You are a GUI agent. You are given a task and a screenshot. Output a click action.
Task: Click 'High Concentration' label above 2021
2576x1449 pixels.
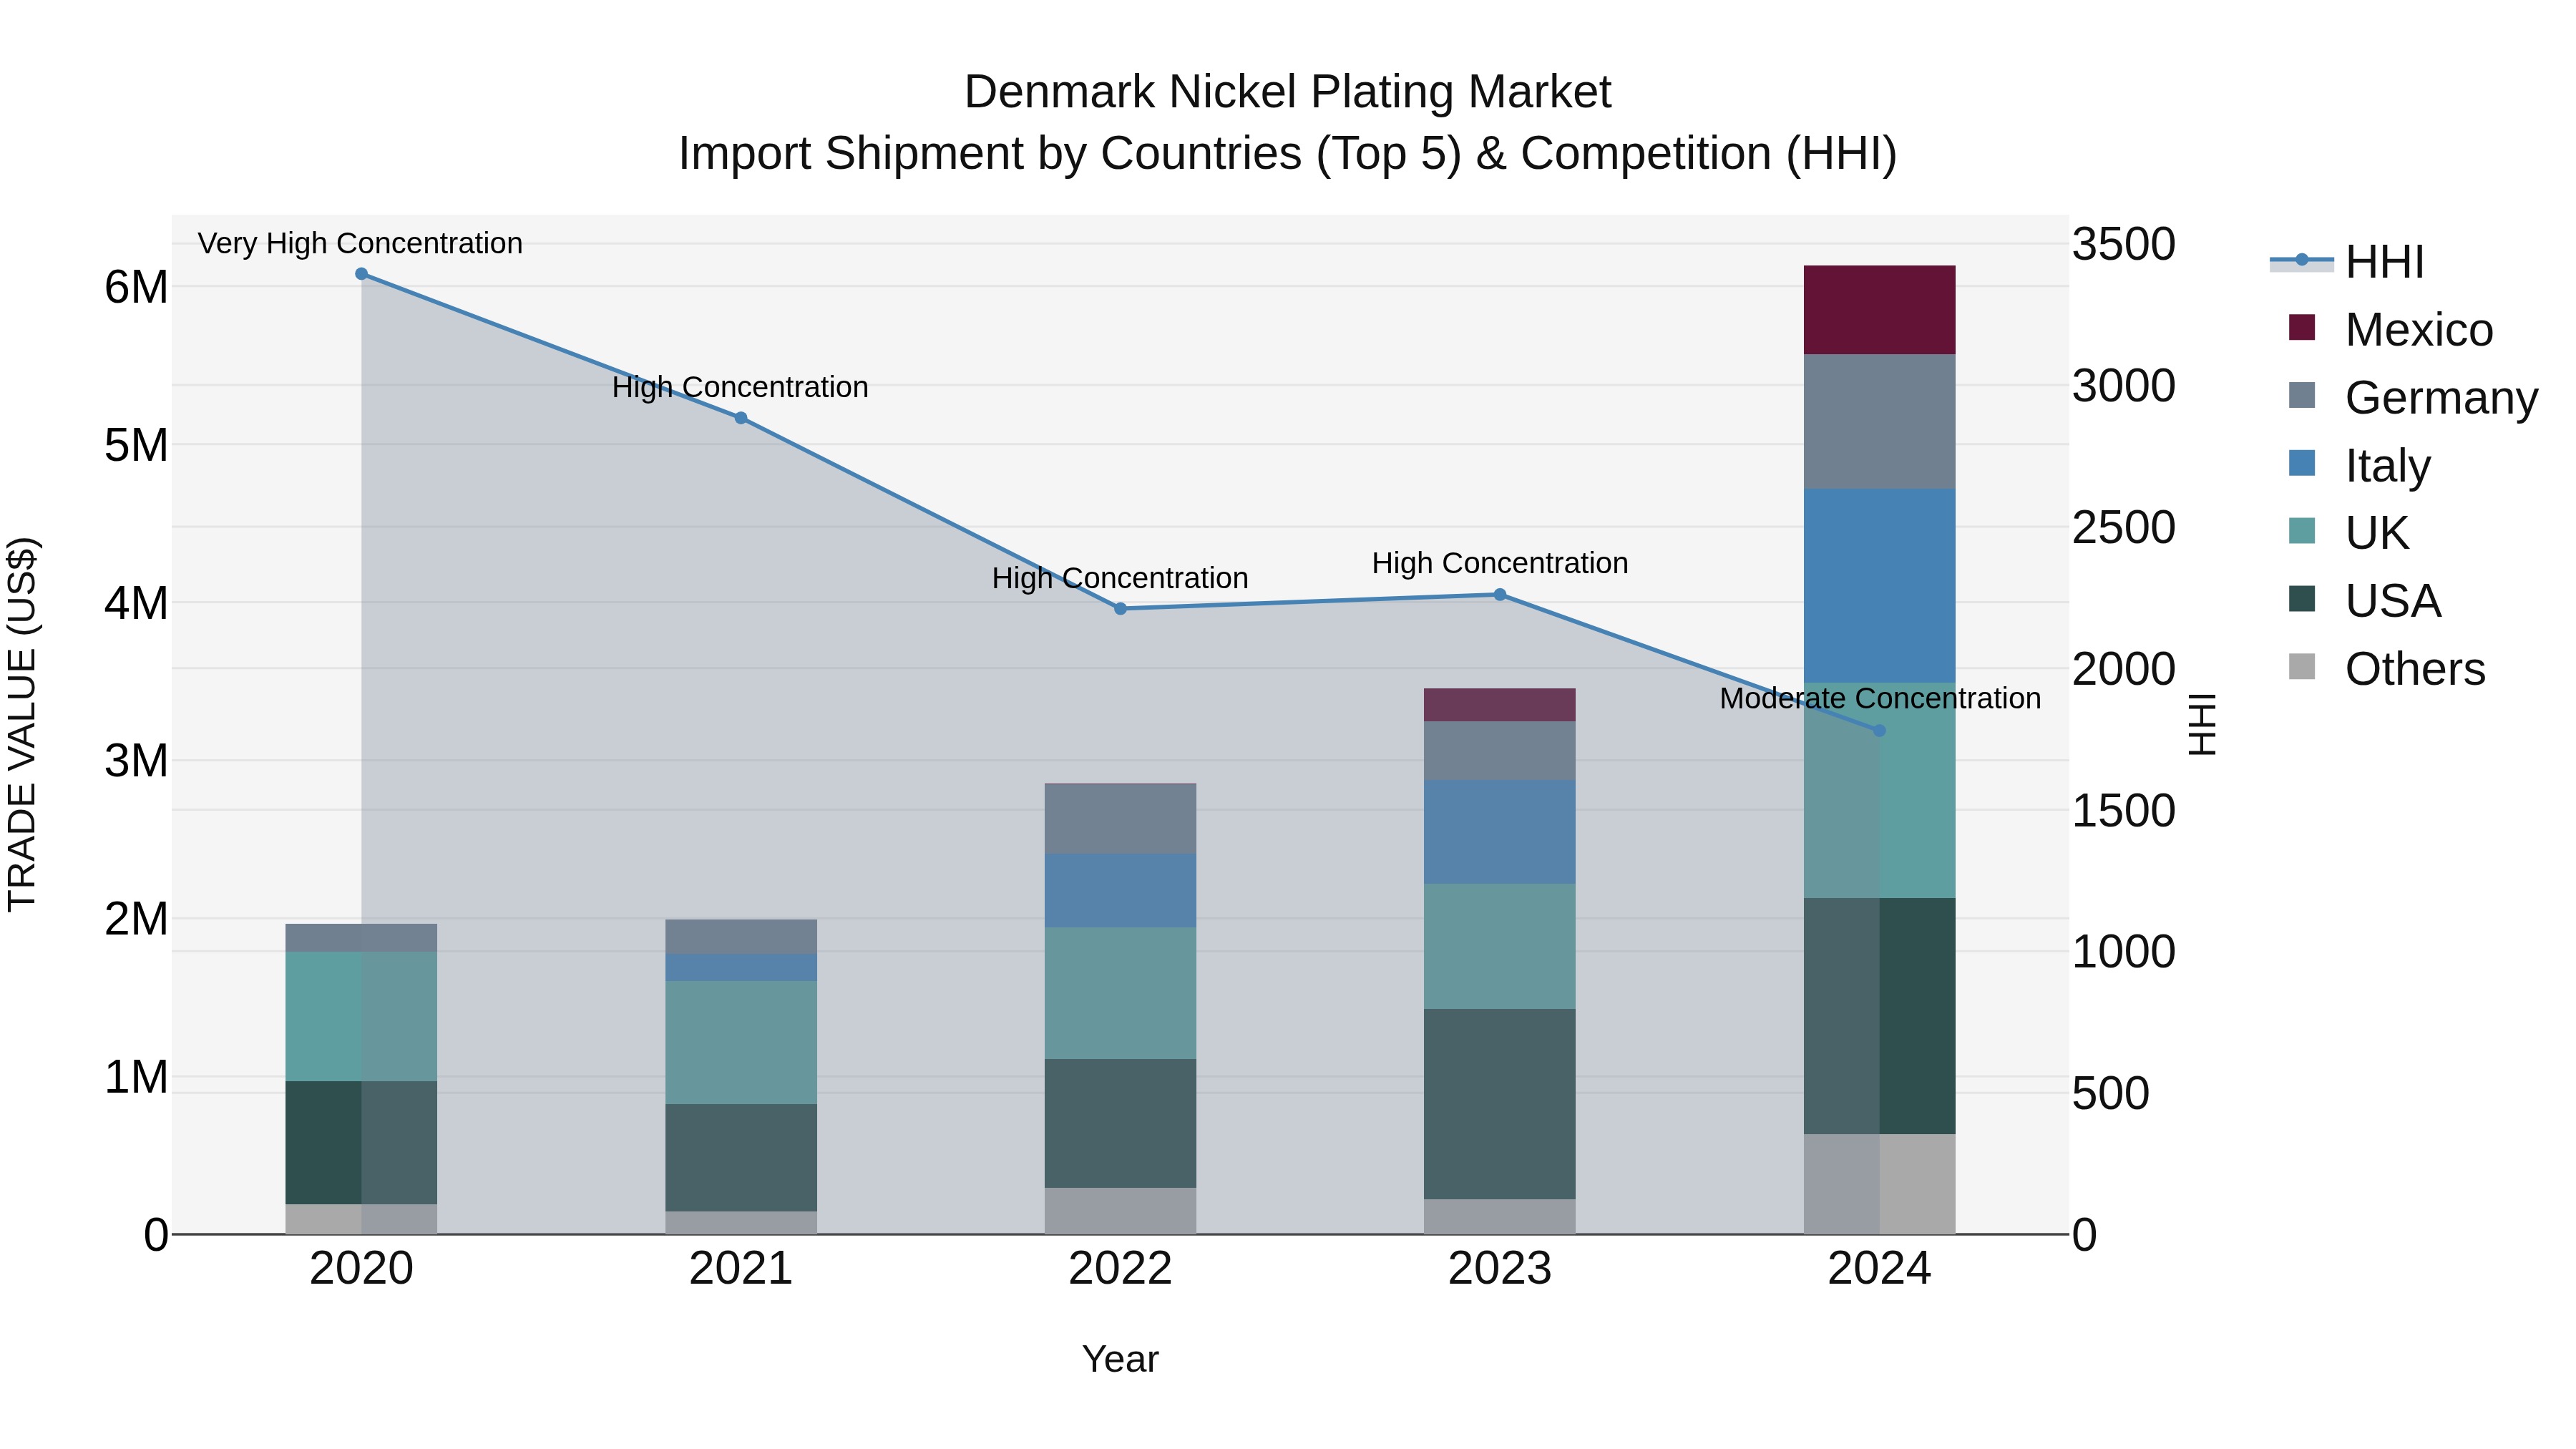740,387
